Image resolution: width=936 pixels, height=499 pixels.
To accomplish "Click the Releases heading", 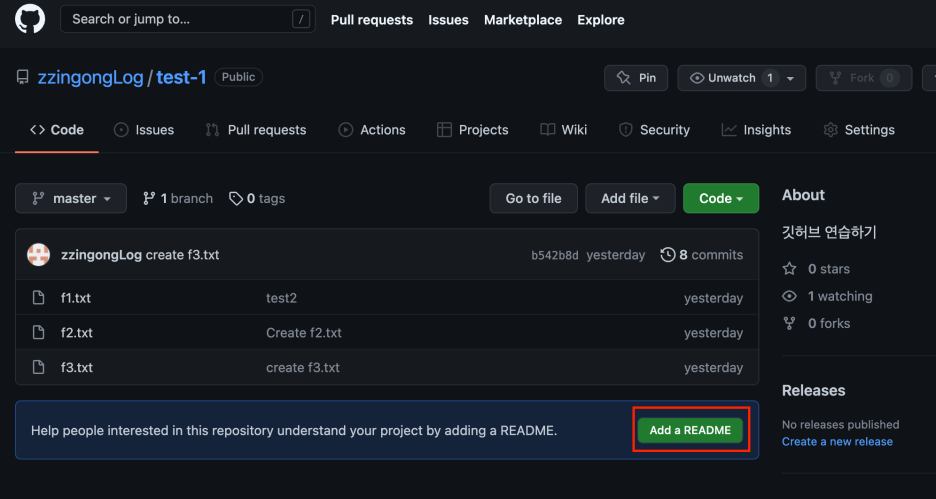I will (x=814, y=390).
